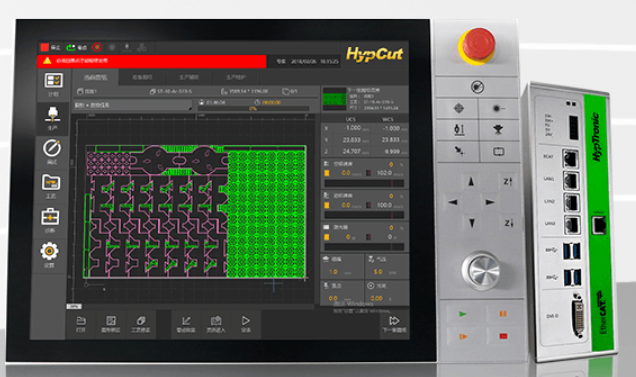636x377 pixels.
Task: Adjust the travel speed override bar
Action: pyautogui.click(x=364, y=183)
